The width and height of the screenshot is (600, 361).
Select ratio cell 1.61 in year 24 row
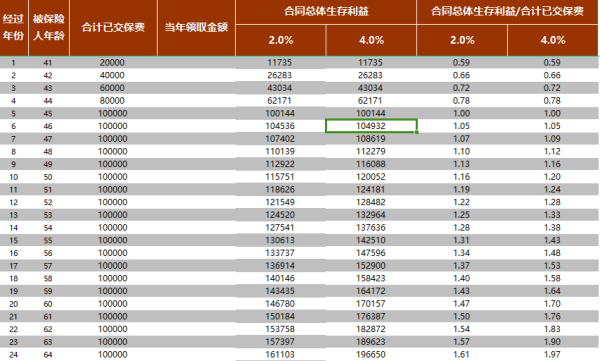pos(461,354)
